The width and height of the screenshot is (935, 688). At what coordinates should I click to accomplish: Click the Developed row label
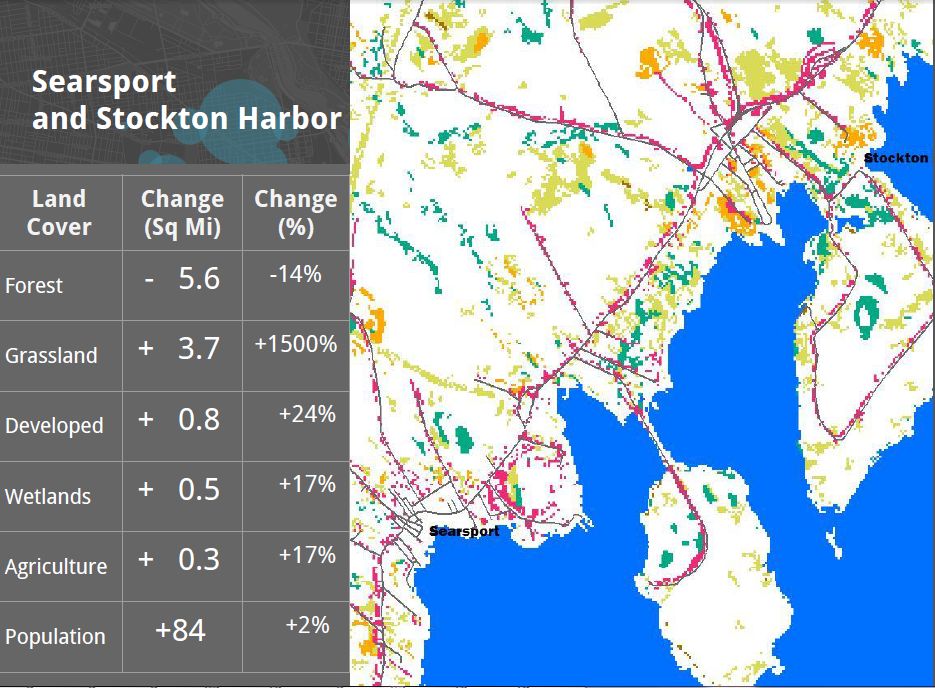tap(54, 426)
